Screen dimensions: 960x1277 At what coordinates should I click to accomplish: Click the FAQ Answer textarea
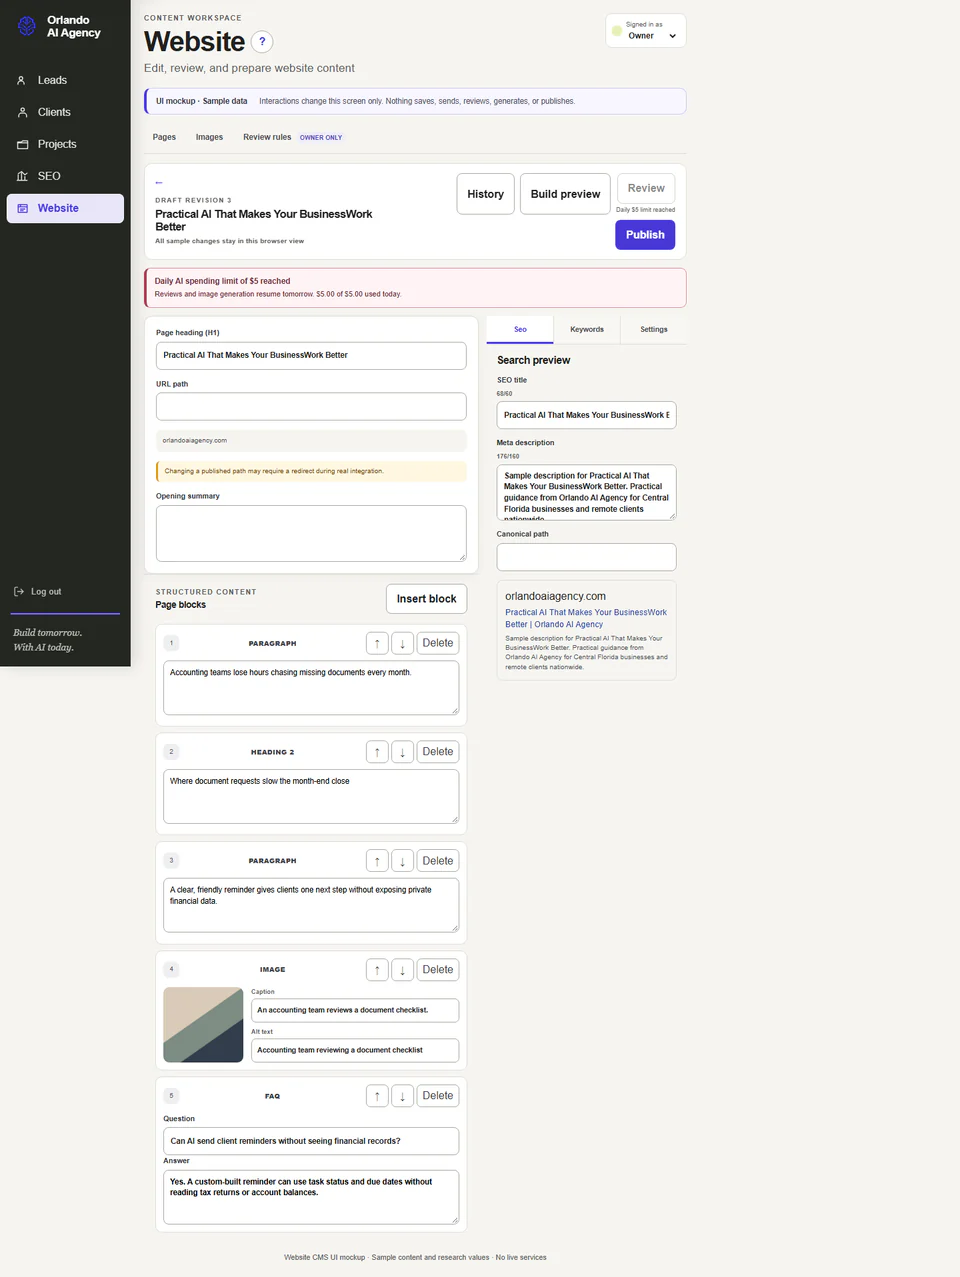click(x=311, y=1197)
